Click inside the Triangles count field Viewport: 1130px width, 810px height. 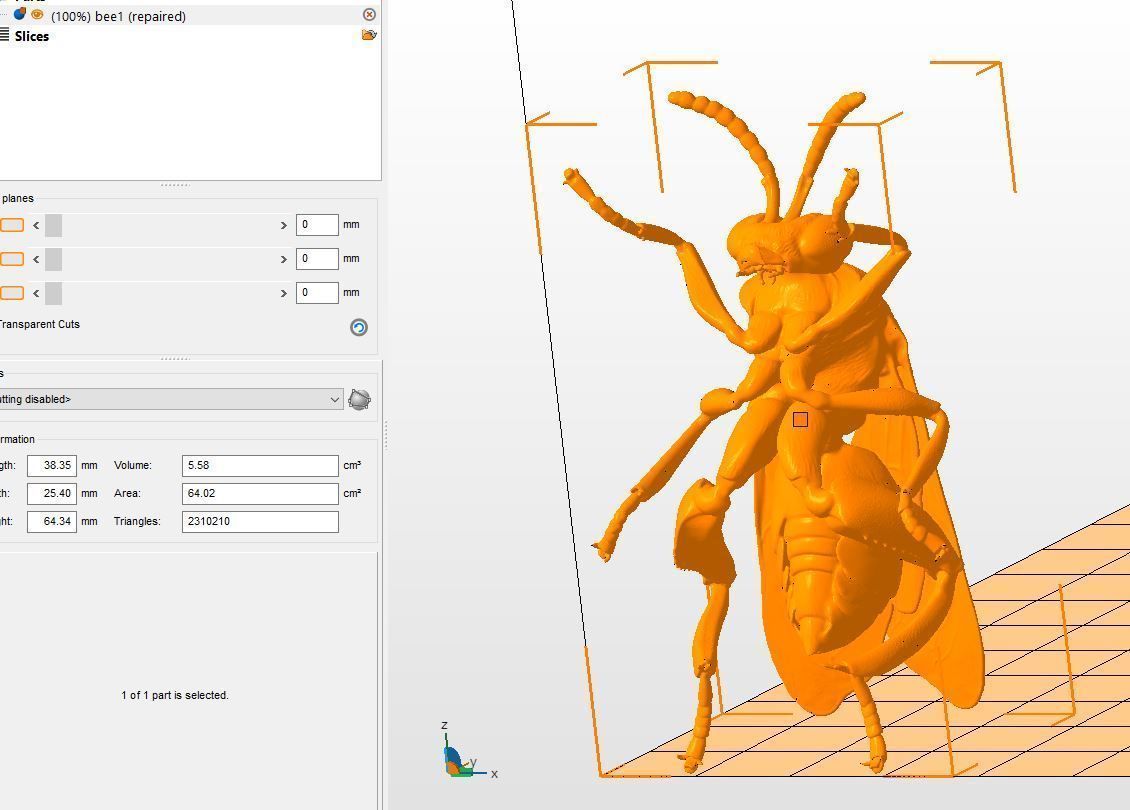click(259, 520)
